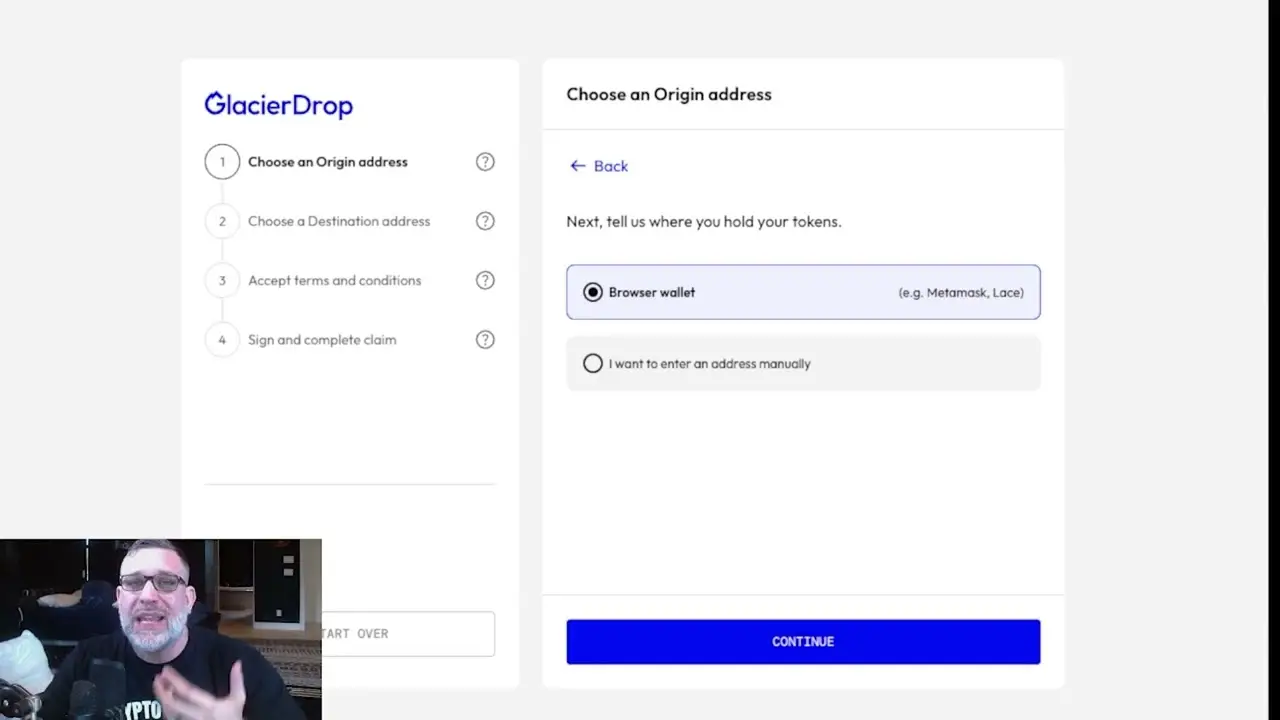Open help icon for Sign and complete claim
This screenshot has height=720, width=1280.
pyautogui.click(x=485, y=340)
